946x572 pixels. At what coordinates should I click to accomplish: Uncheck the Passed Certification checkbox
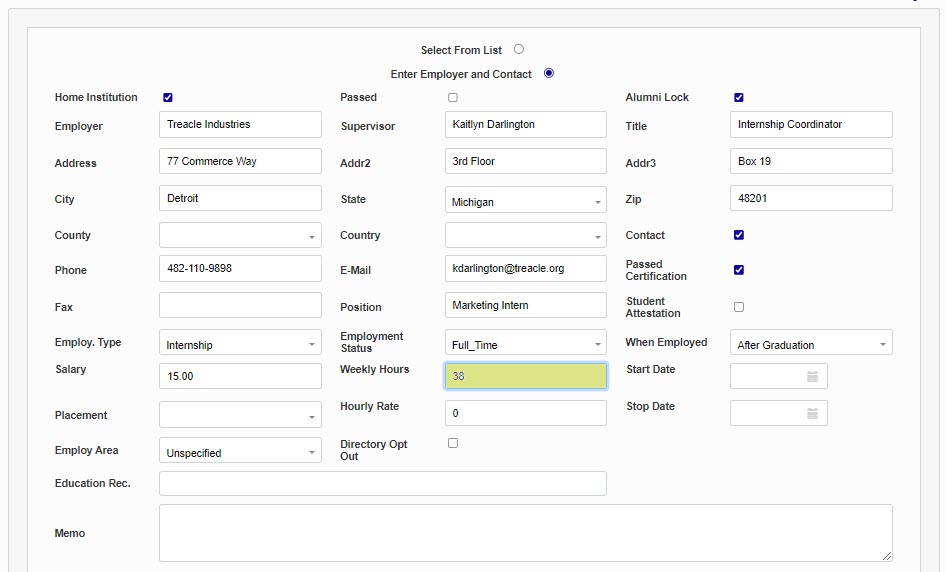[739, 270]
